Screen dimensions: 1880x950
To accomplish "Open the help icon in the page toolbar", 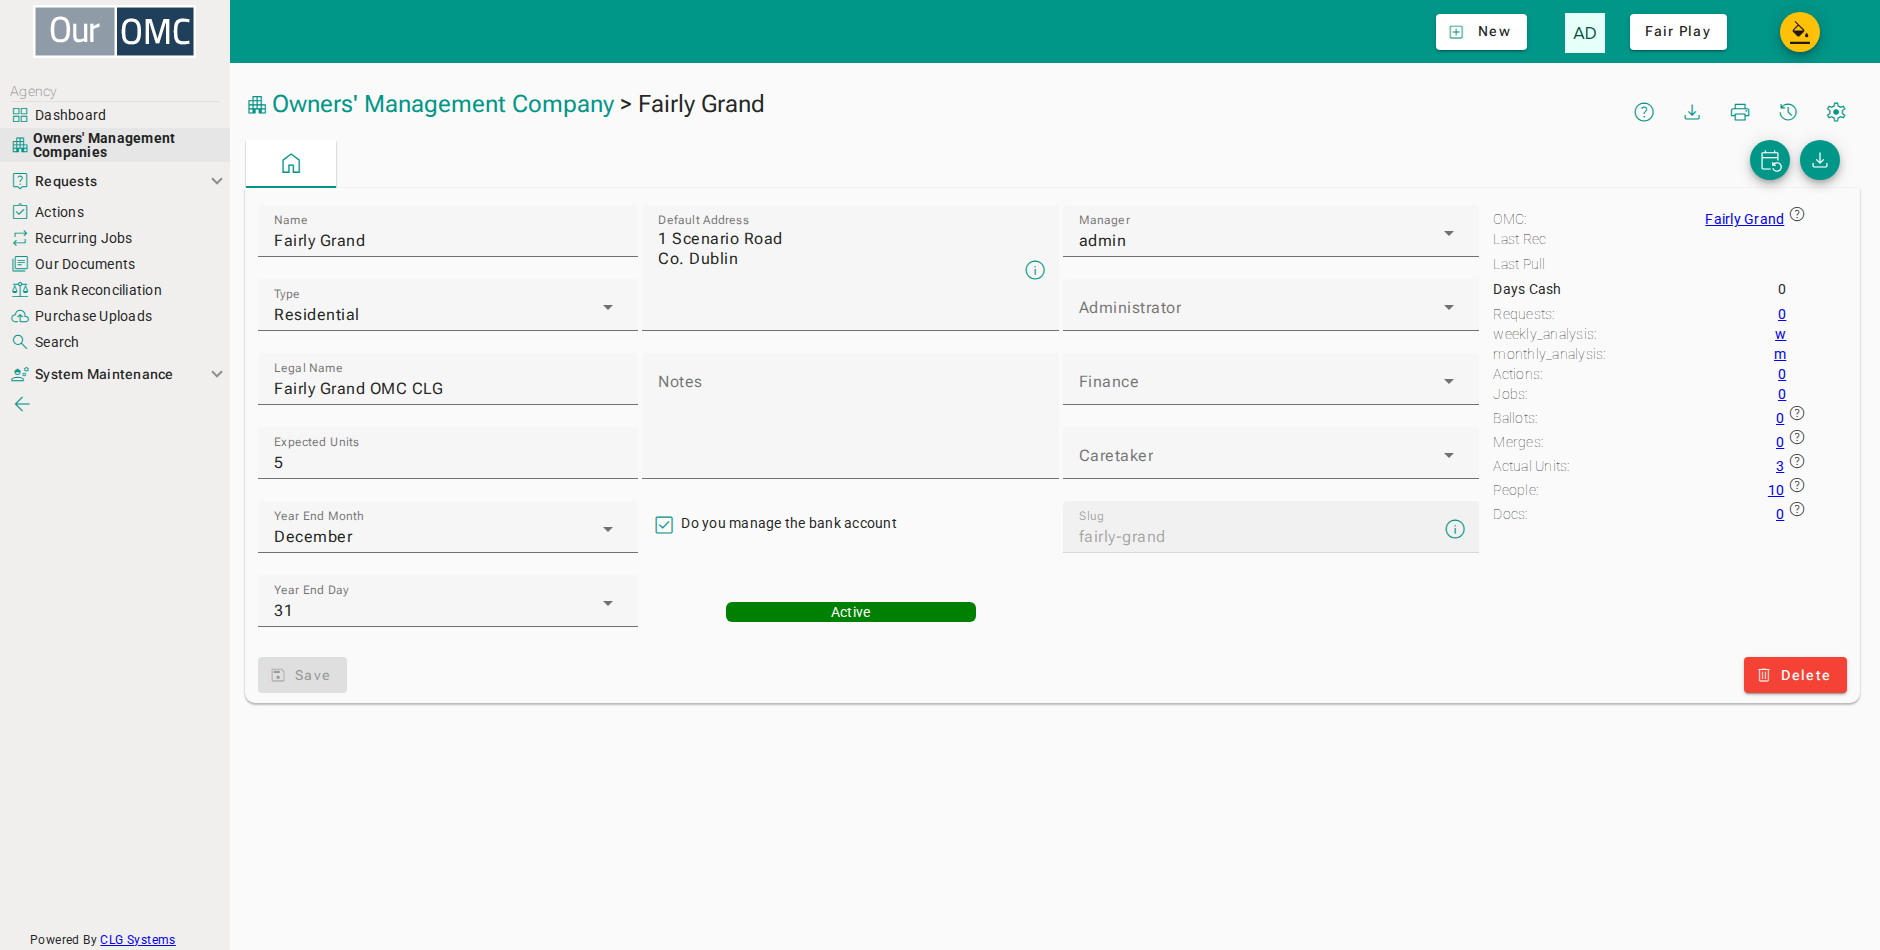I will coord(1644,112).
